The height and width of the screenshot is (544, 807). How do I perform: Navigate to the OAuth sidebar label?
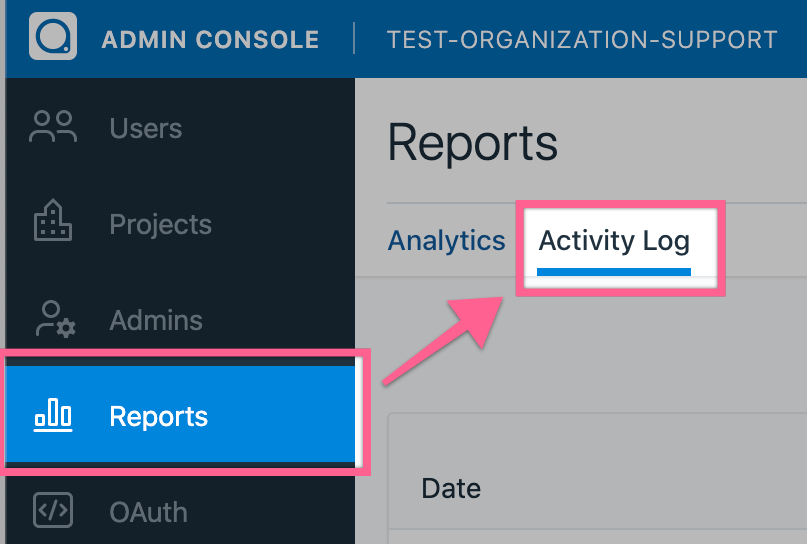click(x=148, y=512)
